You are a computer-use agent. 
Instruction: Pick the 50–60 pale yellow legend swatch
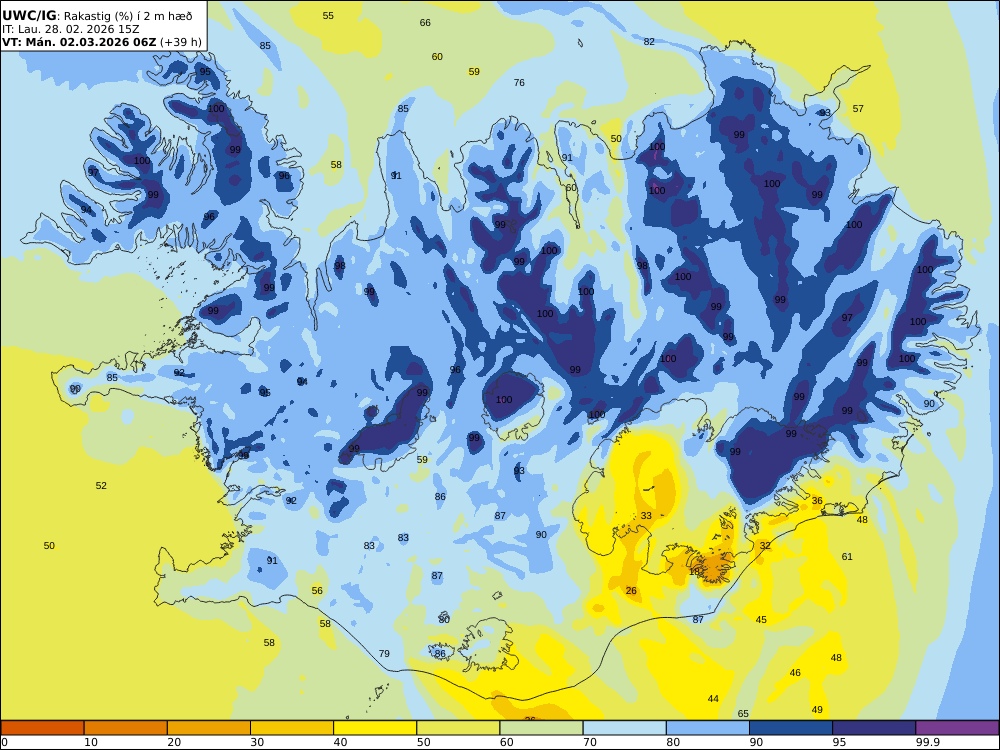[458, 728]
